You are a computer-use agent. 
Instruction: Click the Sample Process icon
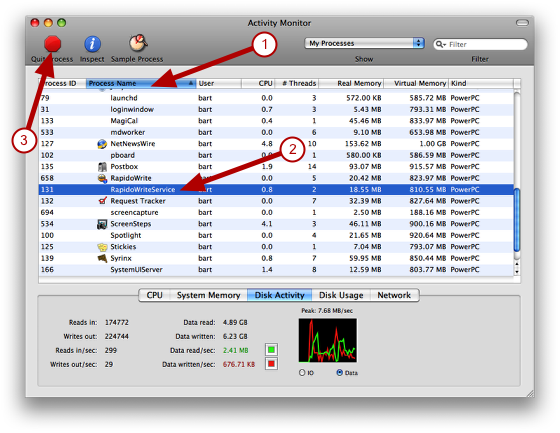[138, 43]
